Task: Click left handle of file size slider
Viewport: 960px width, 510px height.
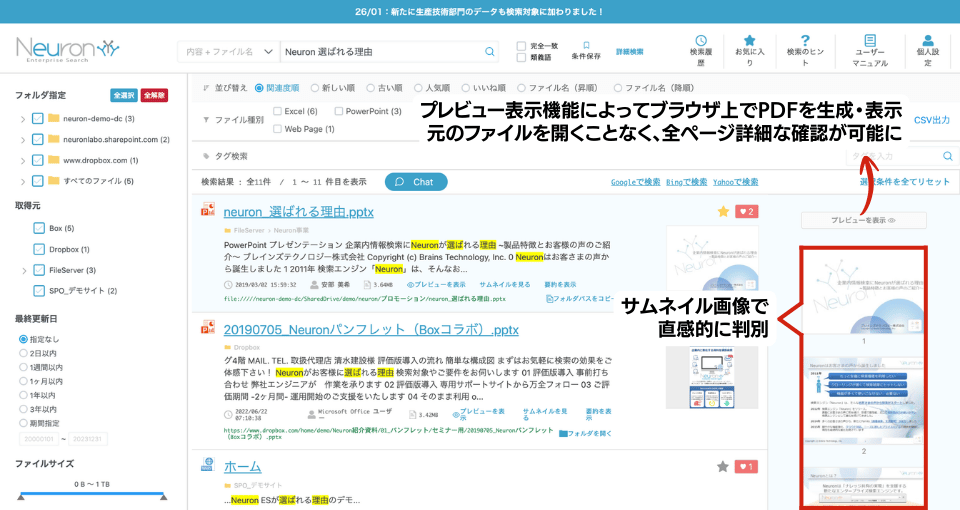Action: coord(20,497)
